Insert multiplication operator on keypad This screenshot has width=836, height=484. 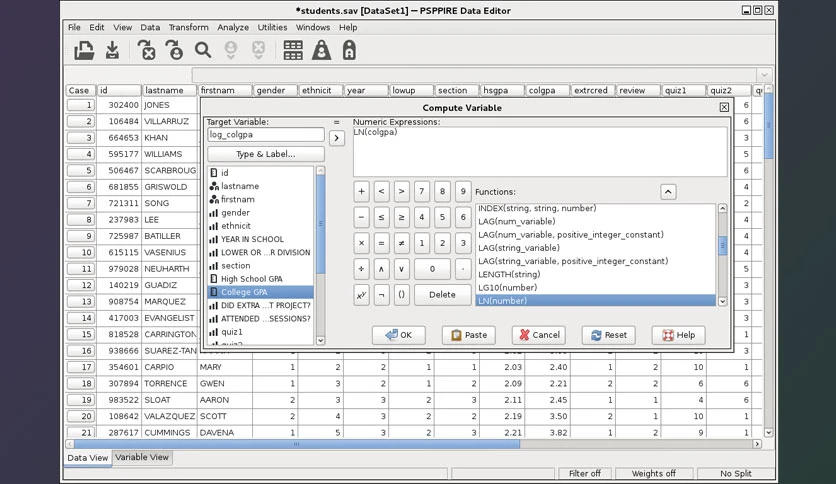[x=361, y=243]
